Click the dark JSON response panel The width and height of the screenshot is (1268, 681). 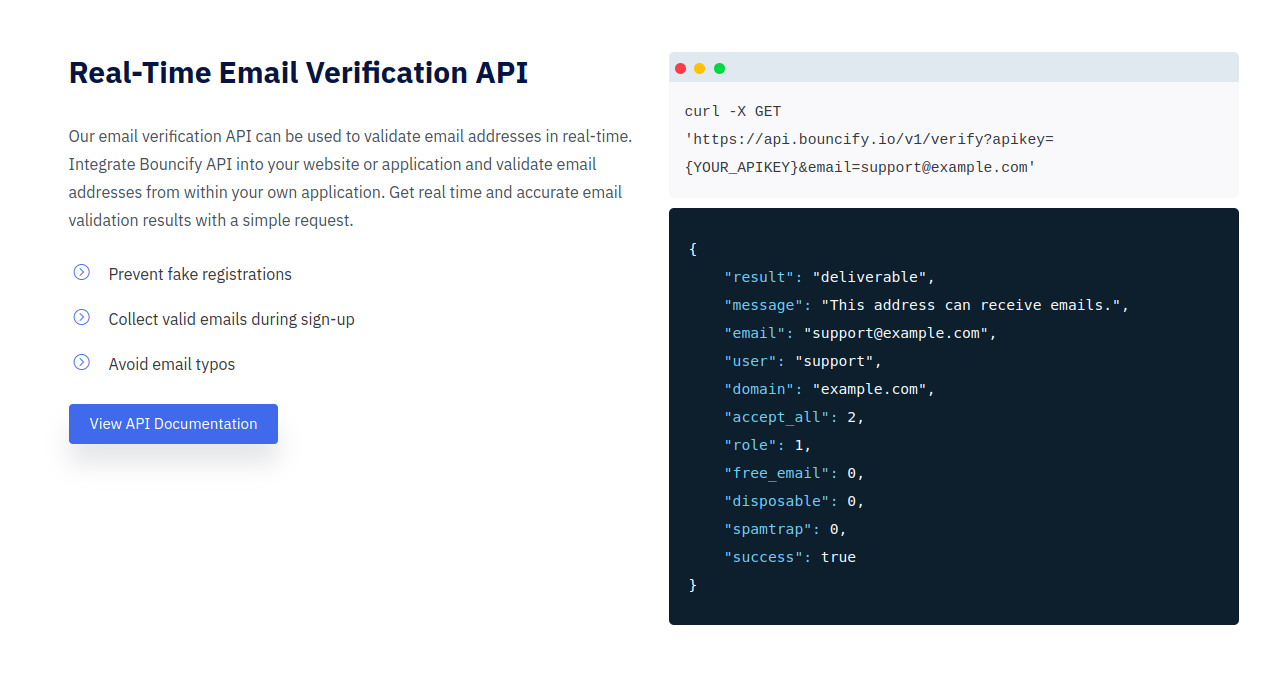[953, 415]
